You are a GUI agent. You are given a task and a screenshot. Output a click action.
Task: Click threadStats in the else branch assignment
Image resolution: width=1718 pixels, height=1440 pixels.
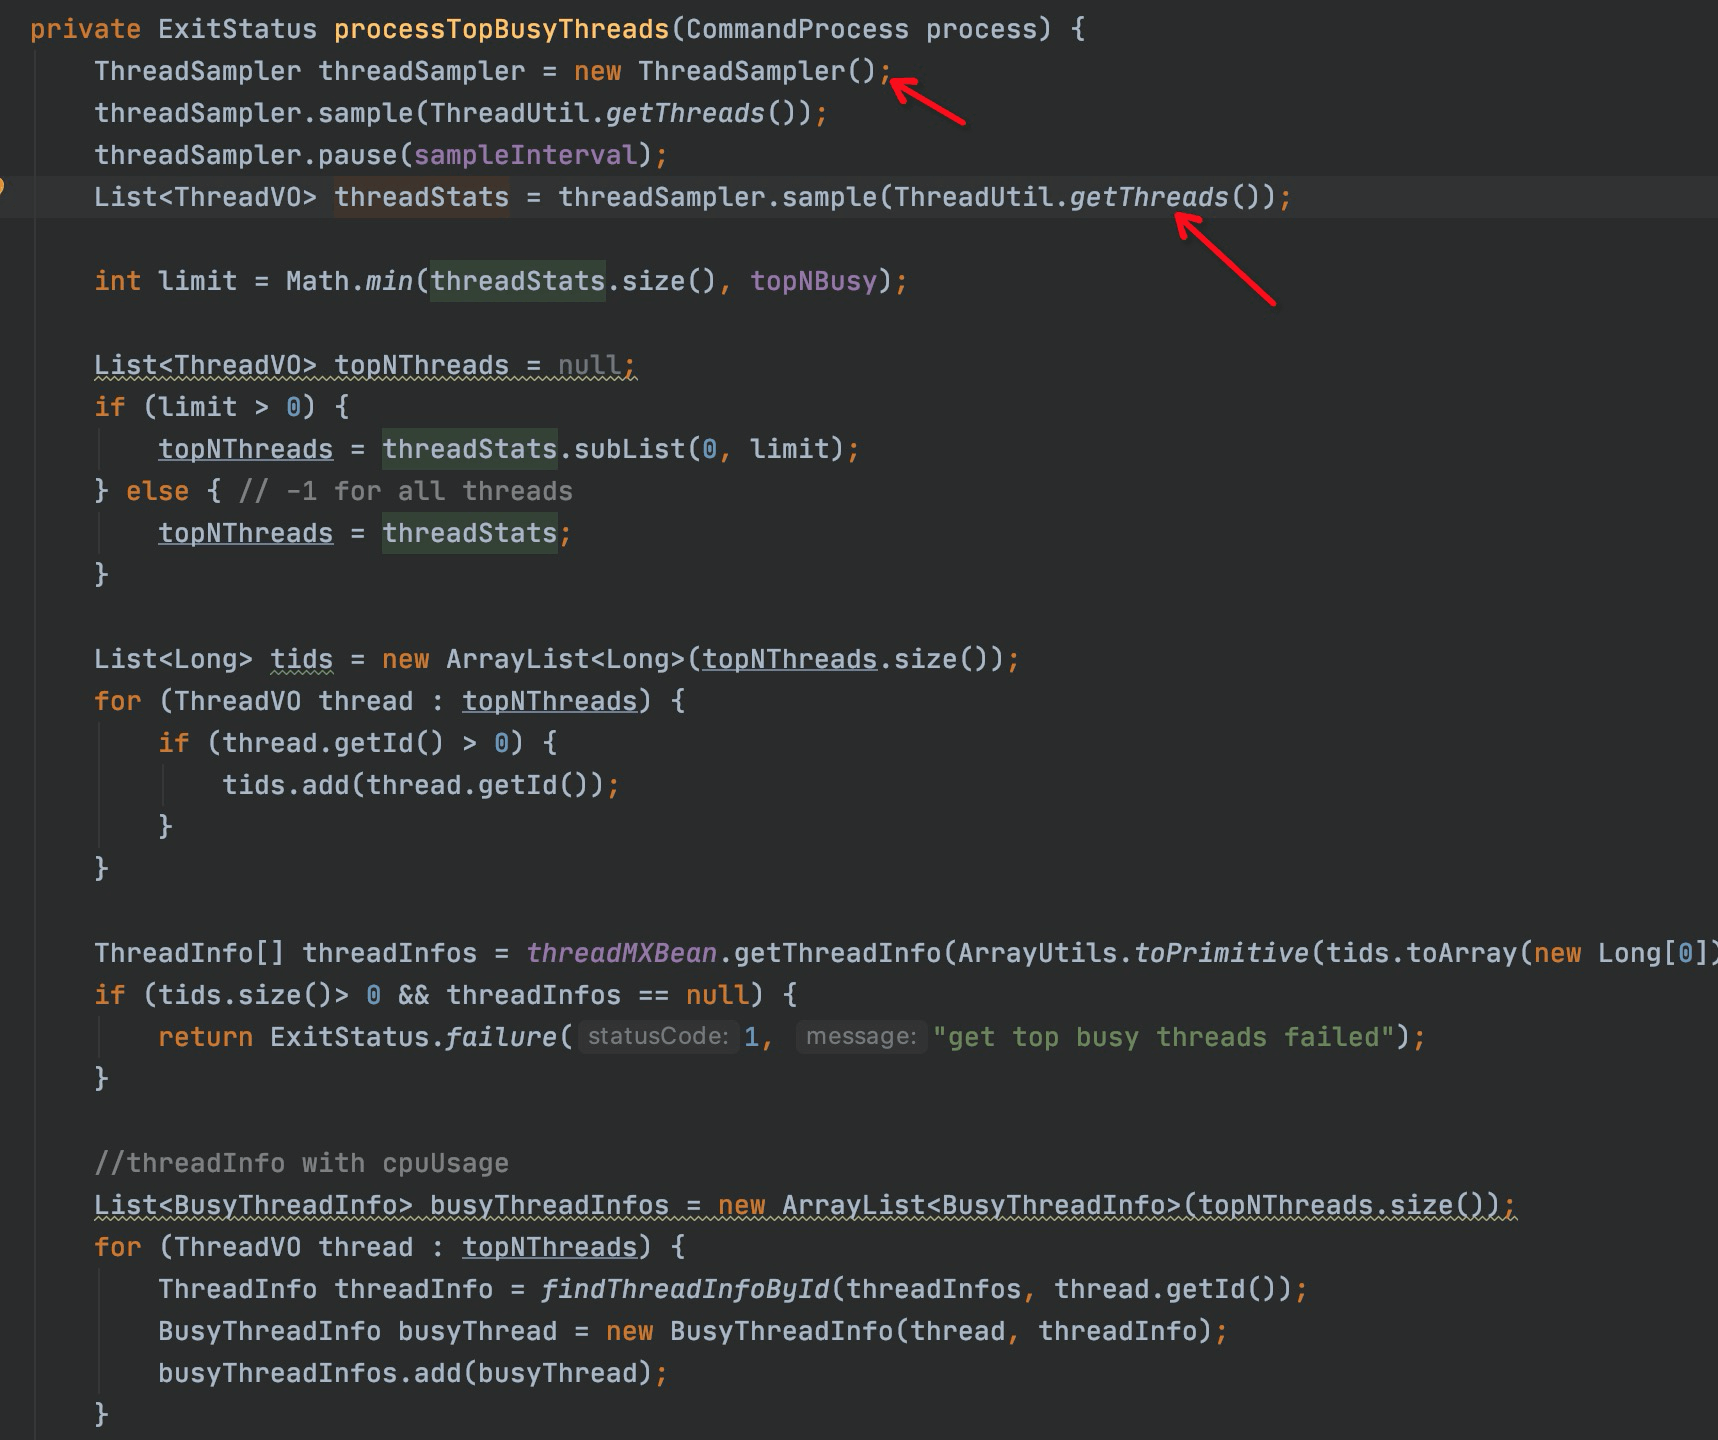pyautogui.click(x=469, y=533)
